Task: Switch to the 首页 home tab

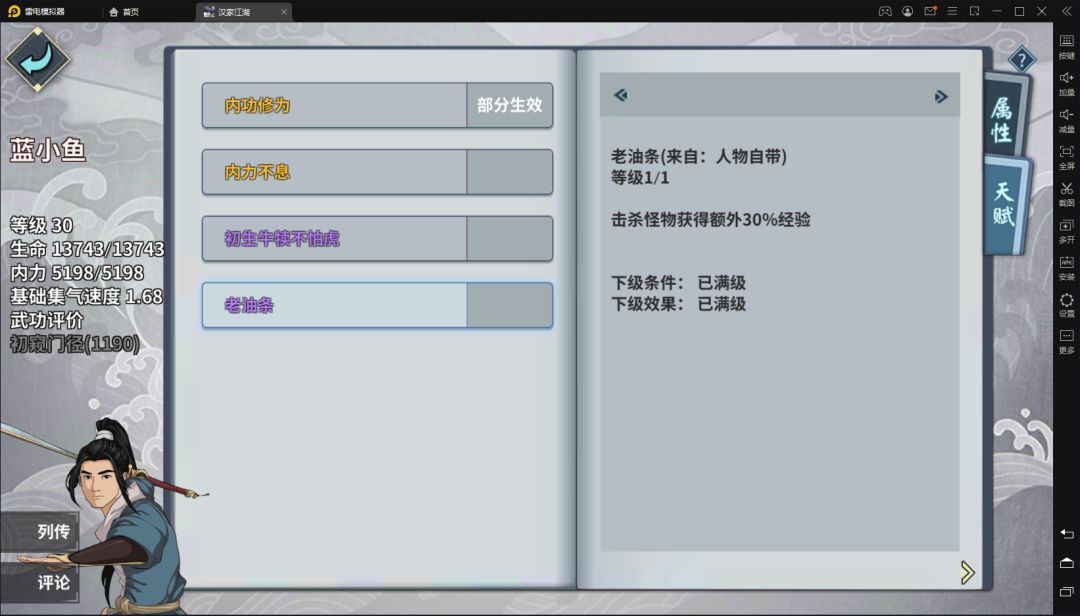Action: pos(124,12)
